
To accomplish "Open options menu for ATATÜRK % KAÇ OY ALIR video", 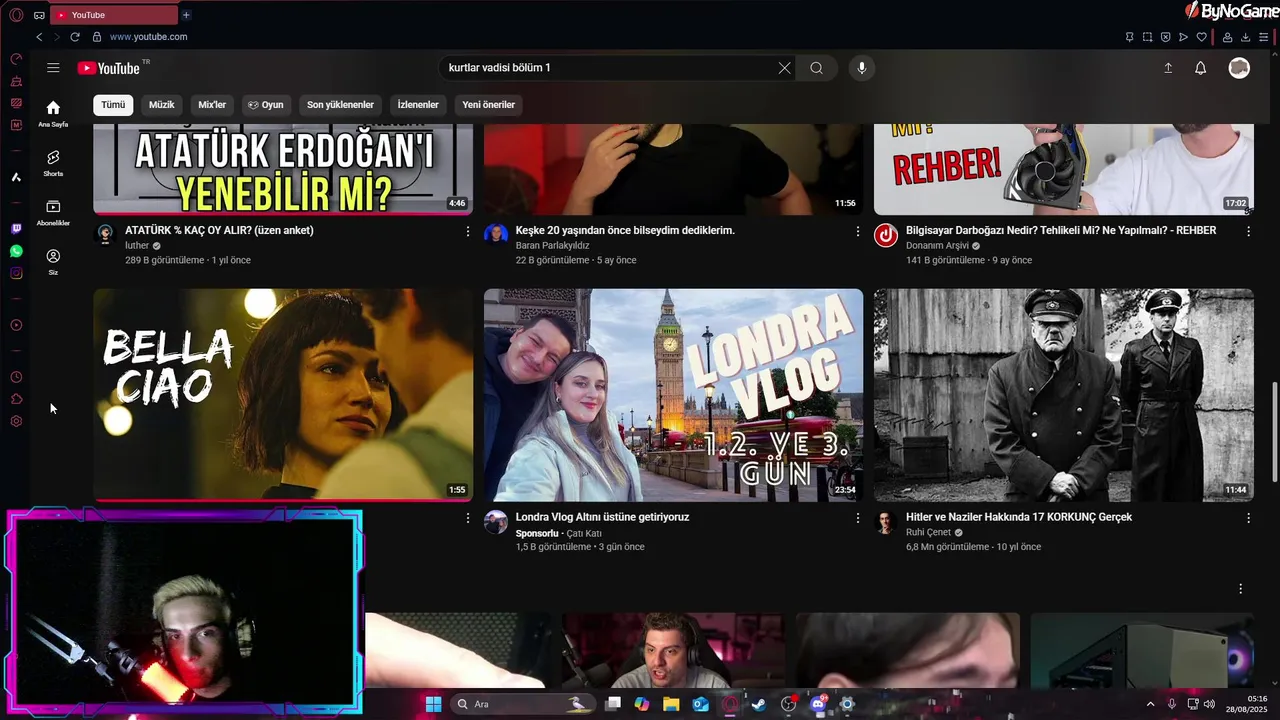I will (467, 231).
